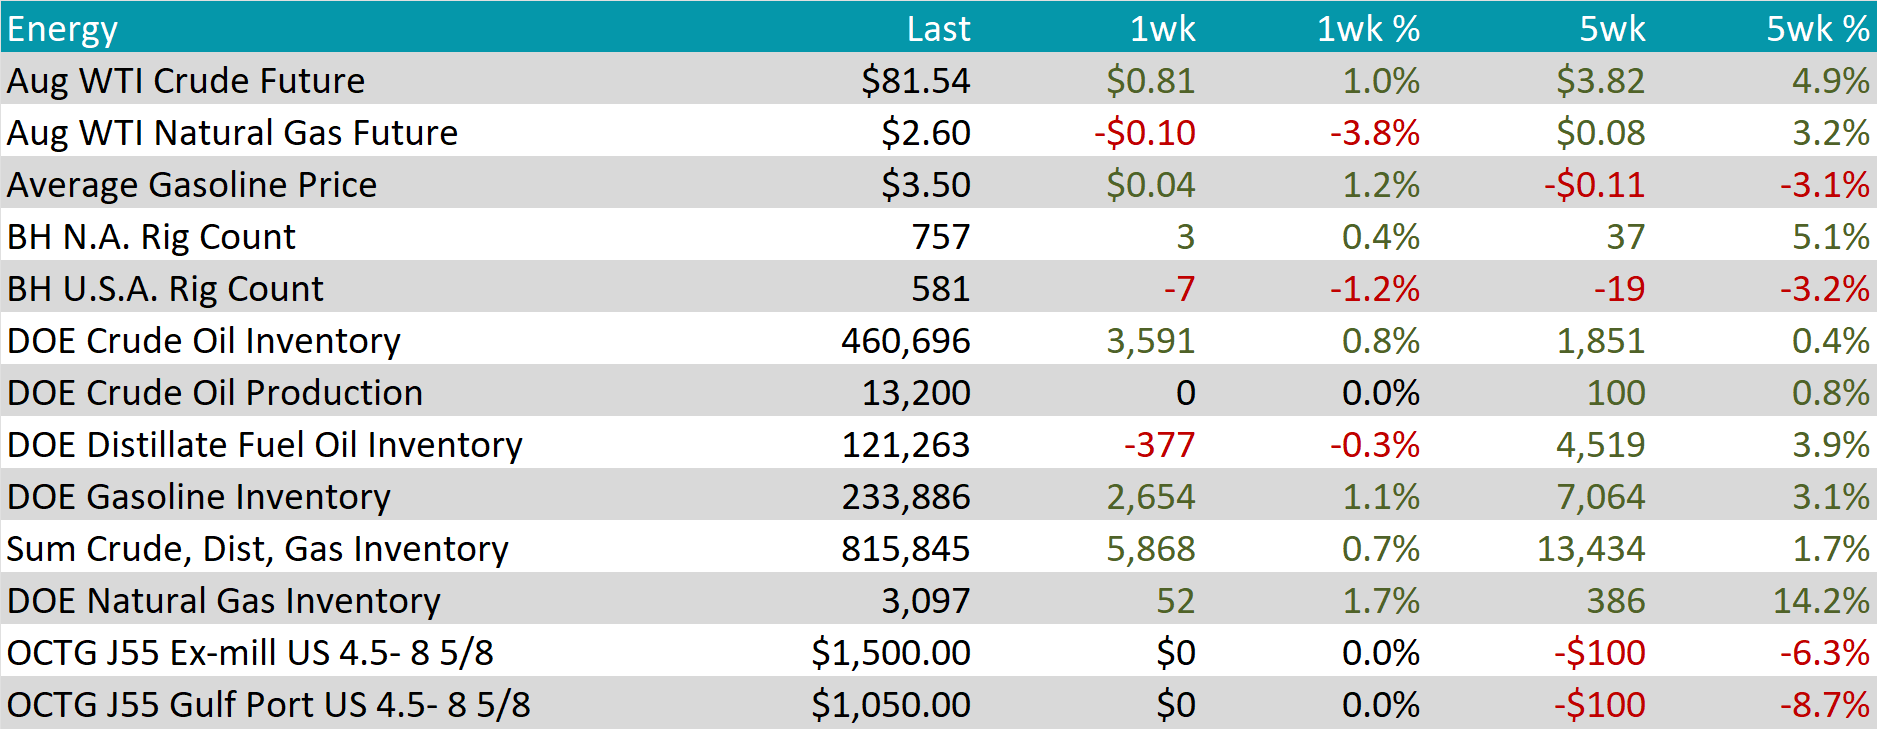This screenshot has height=729, width=1877.
Task: Click the Aug WTI Crude Future row label
Action: (186, 81)
